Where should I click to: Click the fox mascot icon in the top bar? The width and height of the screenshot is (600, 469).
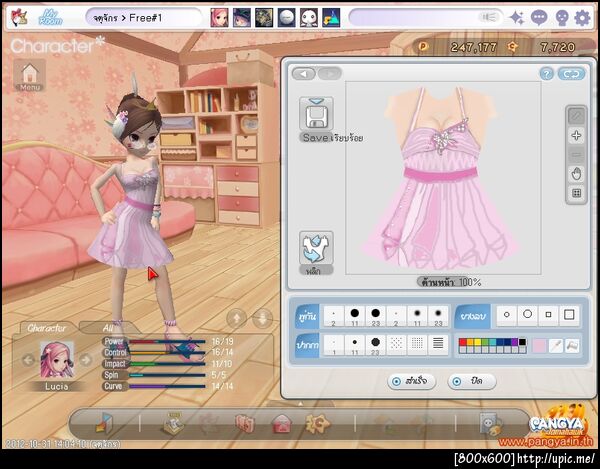coord(18,18)
